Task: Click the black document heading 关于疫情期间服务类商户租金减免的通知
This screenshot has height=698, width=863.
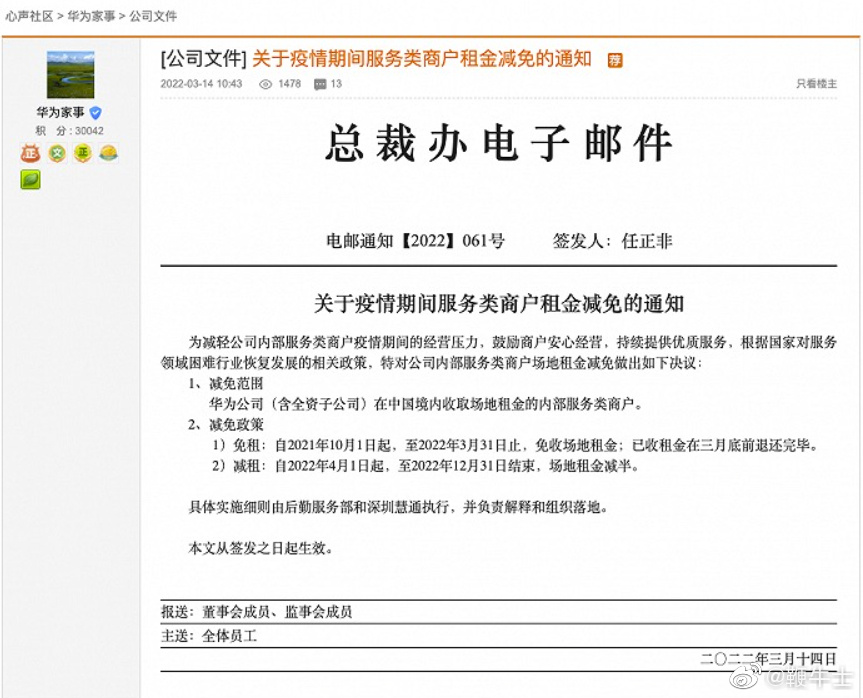Action: (499, 304)
